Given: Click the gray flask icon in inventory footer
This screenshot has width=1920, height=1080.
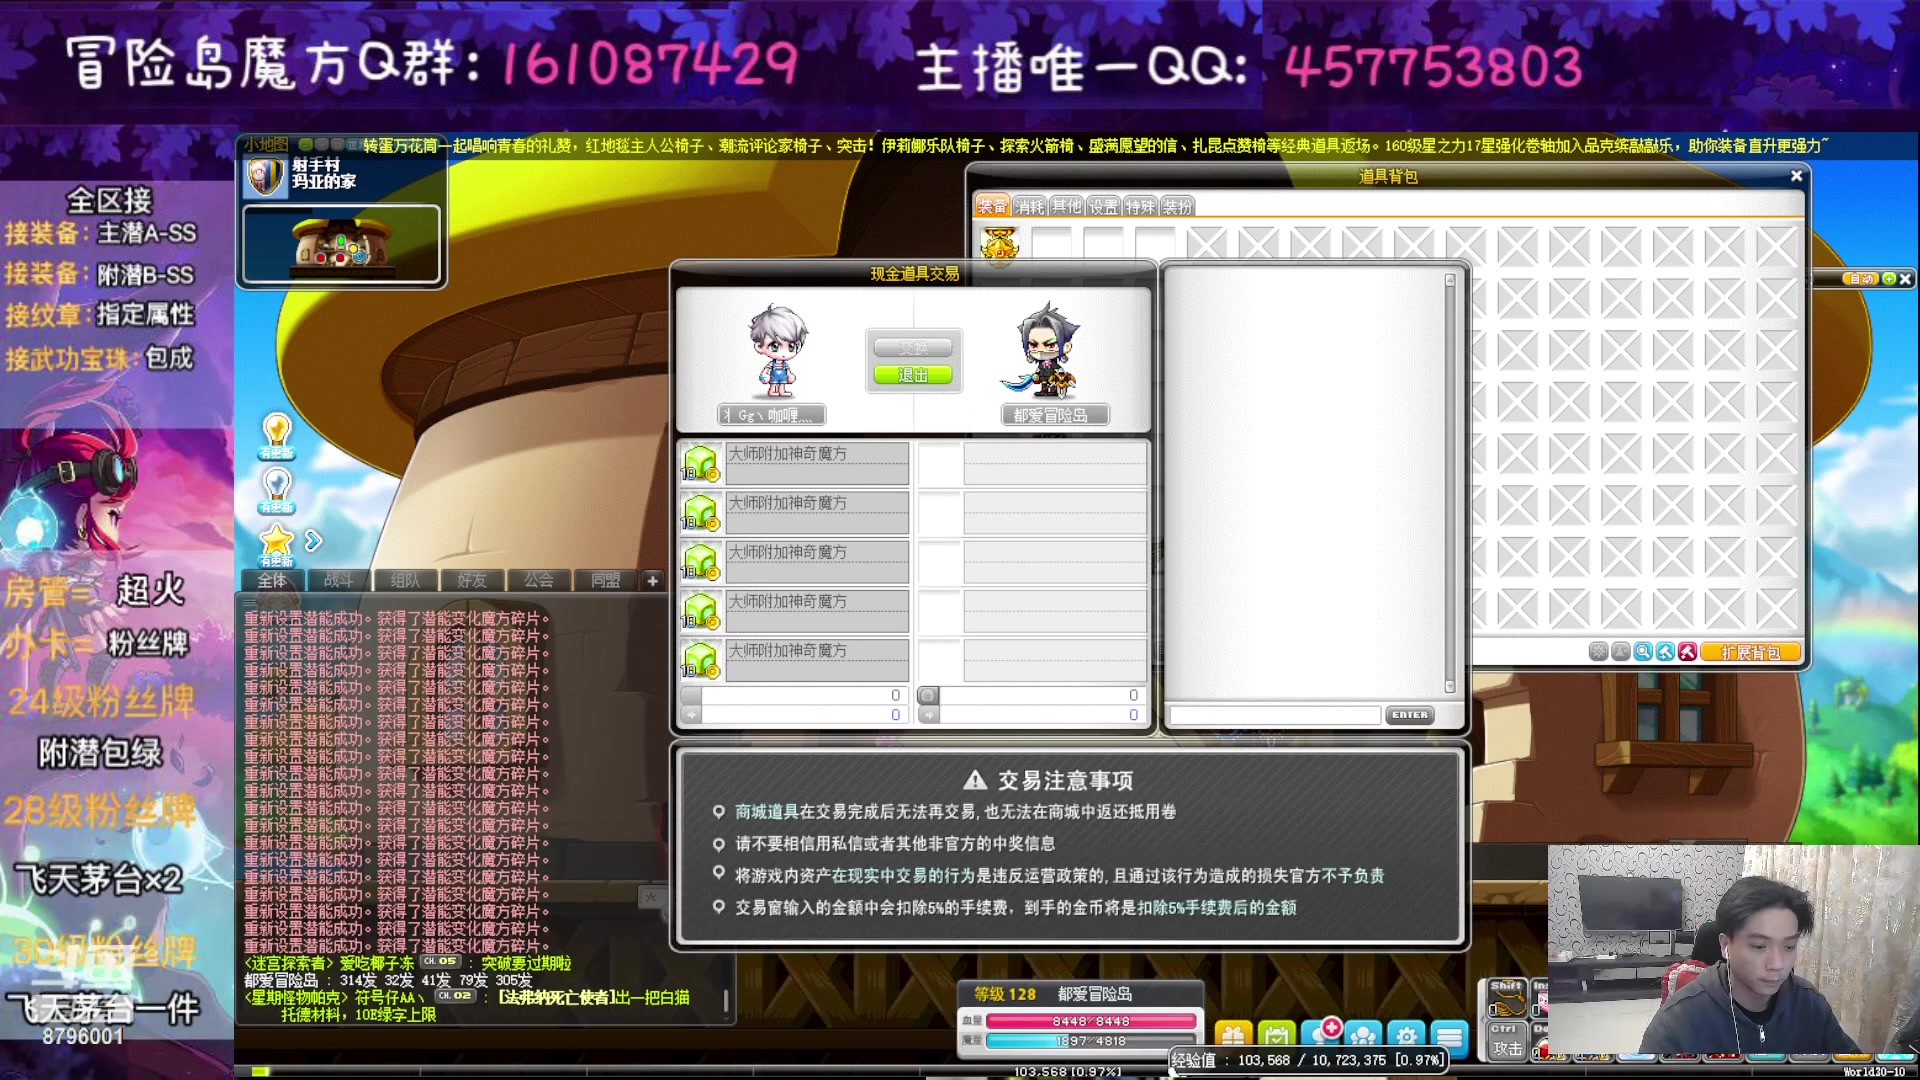Looking at the screenshot, I should [x=1620, y=652].
